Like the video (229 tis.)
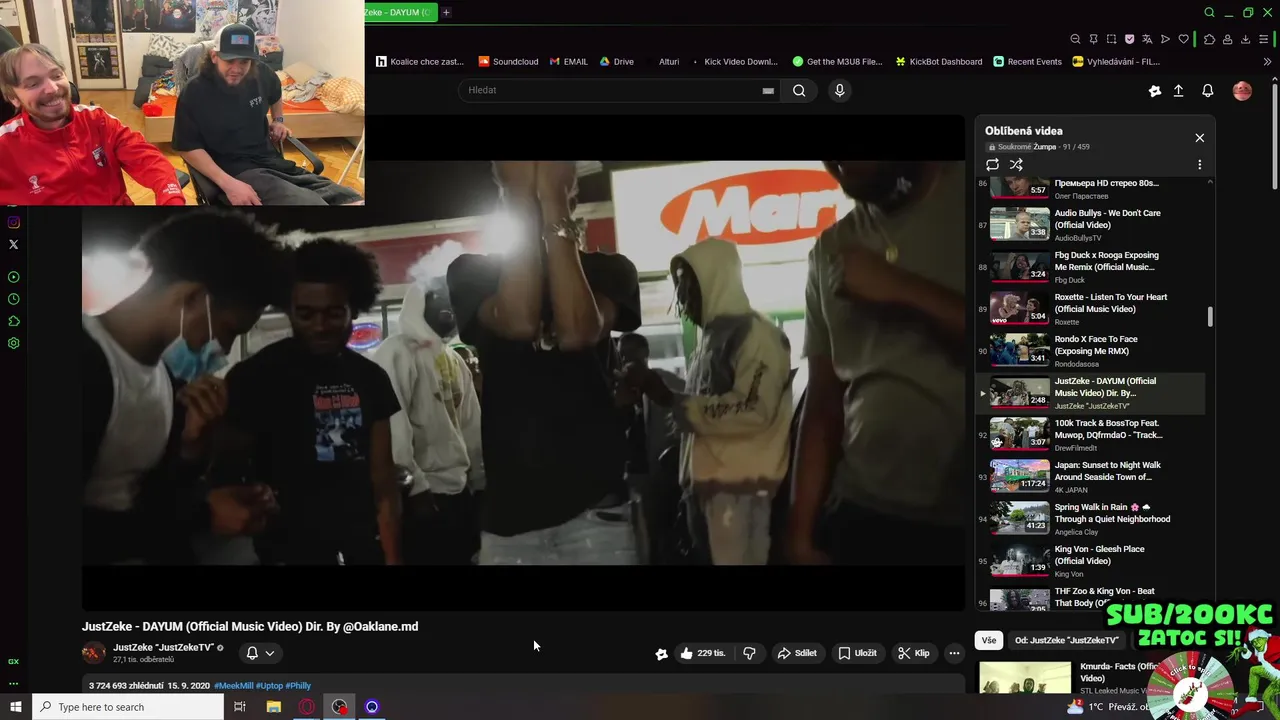1280x720 pixels. [x=703, y=653]
